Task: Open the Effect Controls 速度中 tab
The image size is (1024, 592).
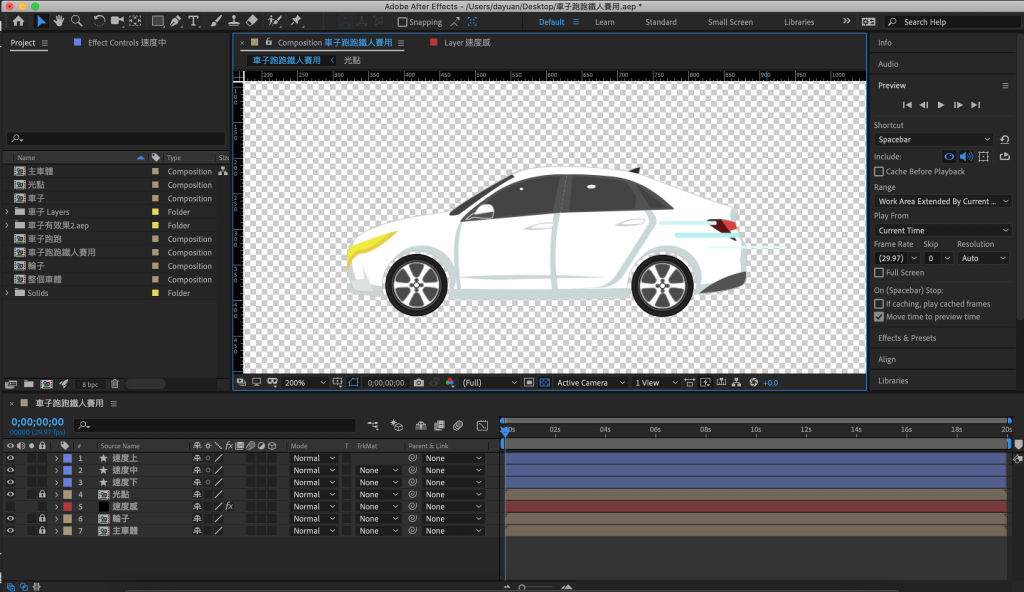Action: [126, 43]
